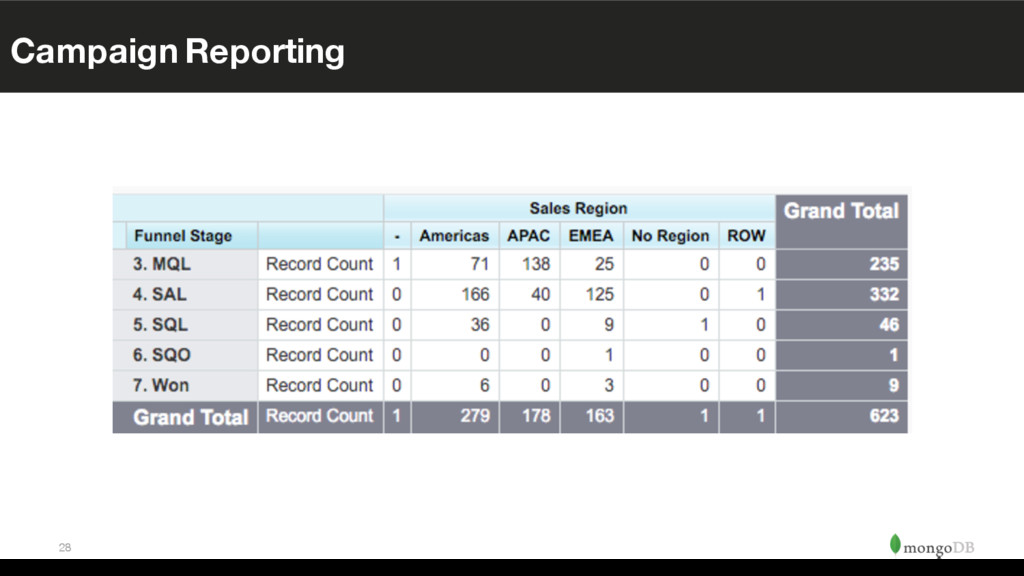Click SQL EMEA value 9
The width and height of the screenshot is (1024, 576).
pyautogui.click(x=609, y=325)
